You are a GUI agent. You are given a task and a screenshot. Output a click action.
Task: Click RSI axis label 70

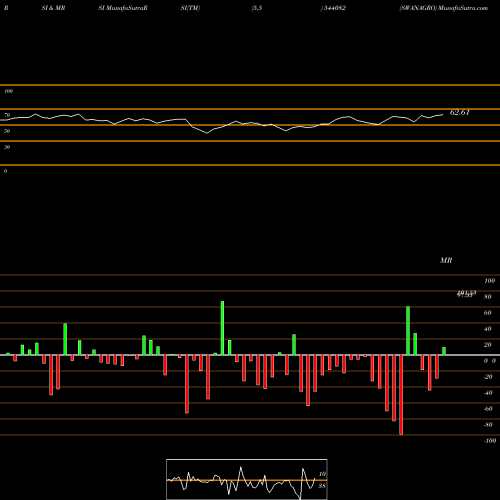point(7,115)
